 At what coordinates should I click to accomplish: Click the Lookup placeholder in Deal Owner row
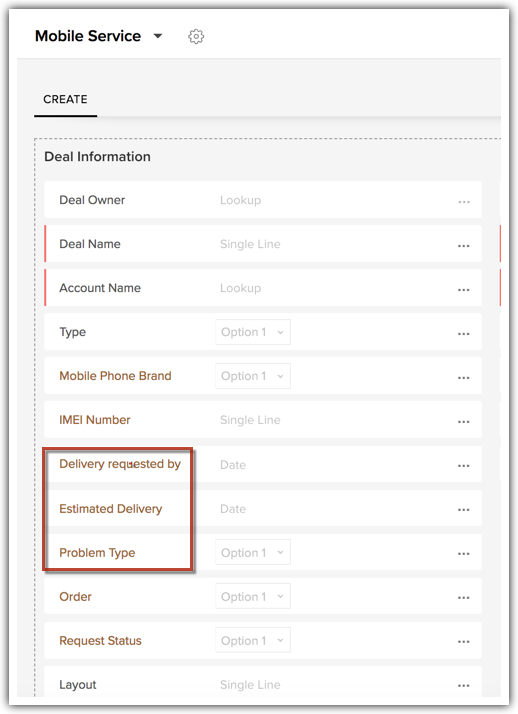(240, 200)
